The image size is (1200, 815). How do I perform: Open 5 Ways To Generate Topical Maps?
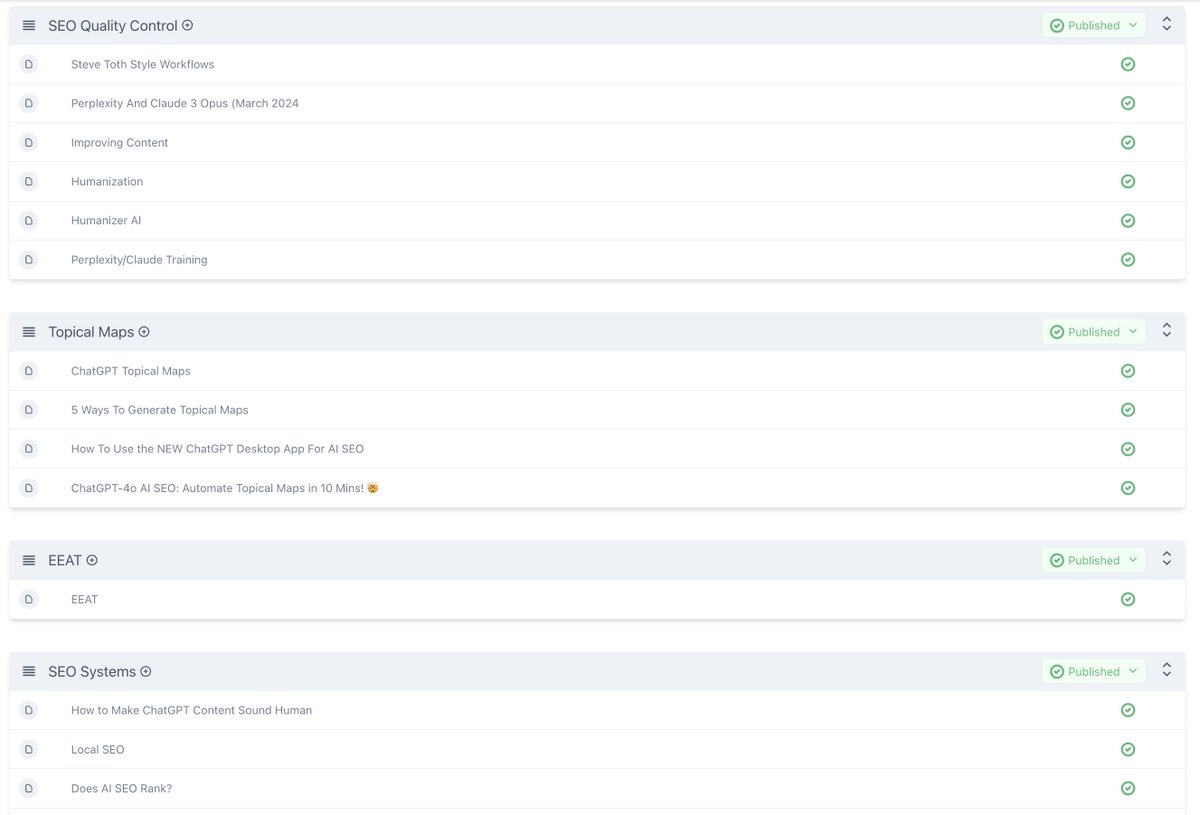pos(159,410)
